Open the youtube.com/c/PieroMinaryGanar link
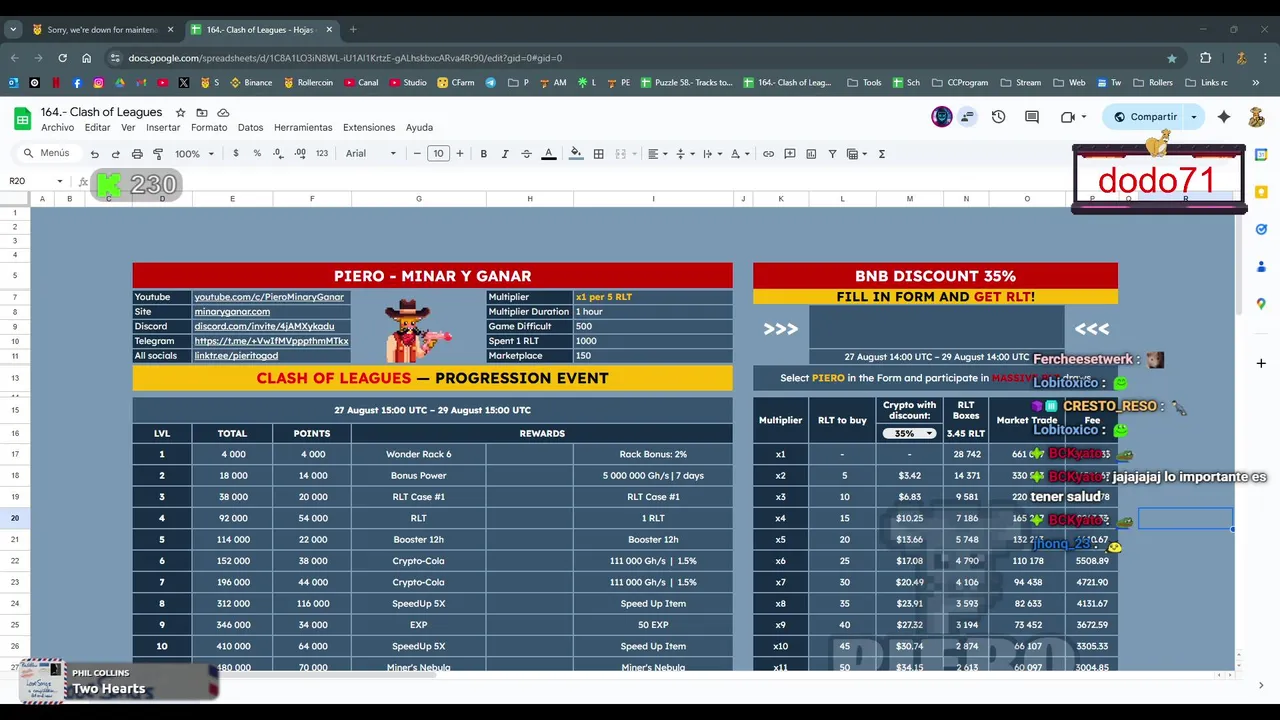Viewport: 1280px width, 720px height. 269,297
